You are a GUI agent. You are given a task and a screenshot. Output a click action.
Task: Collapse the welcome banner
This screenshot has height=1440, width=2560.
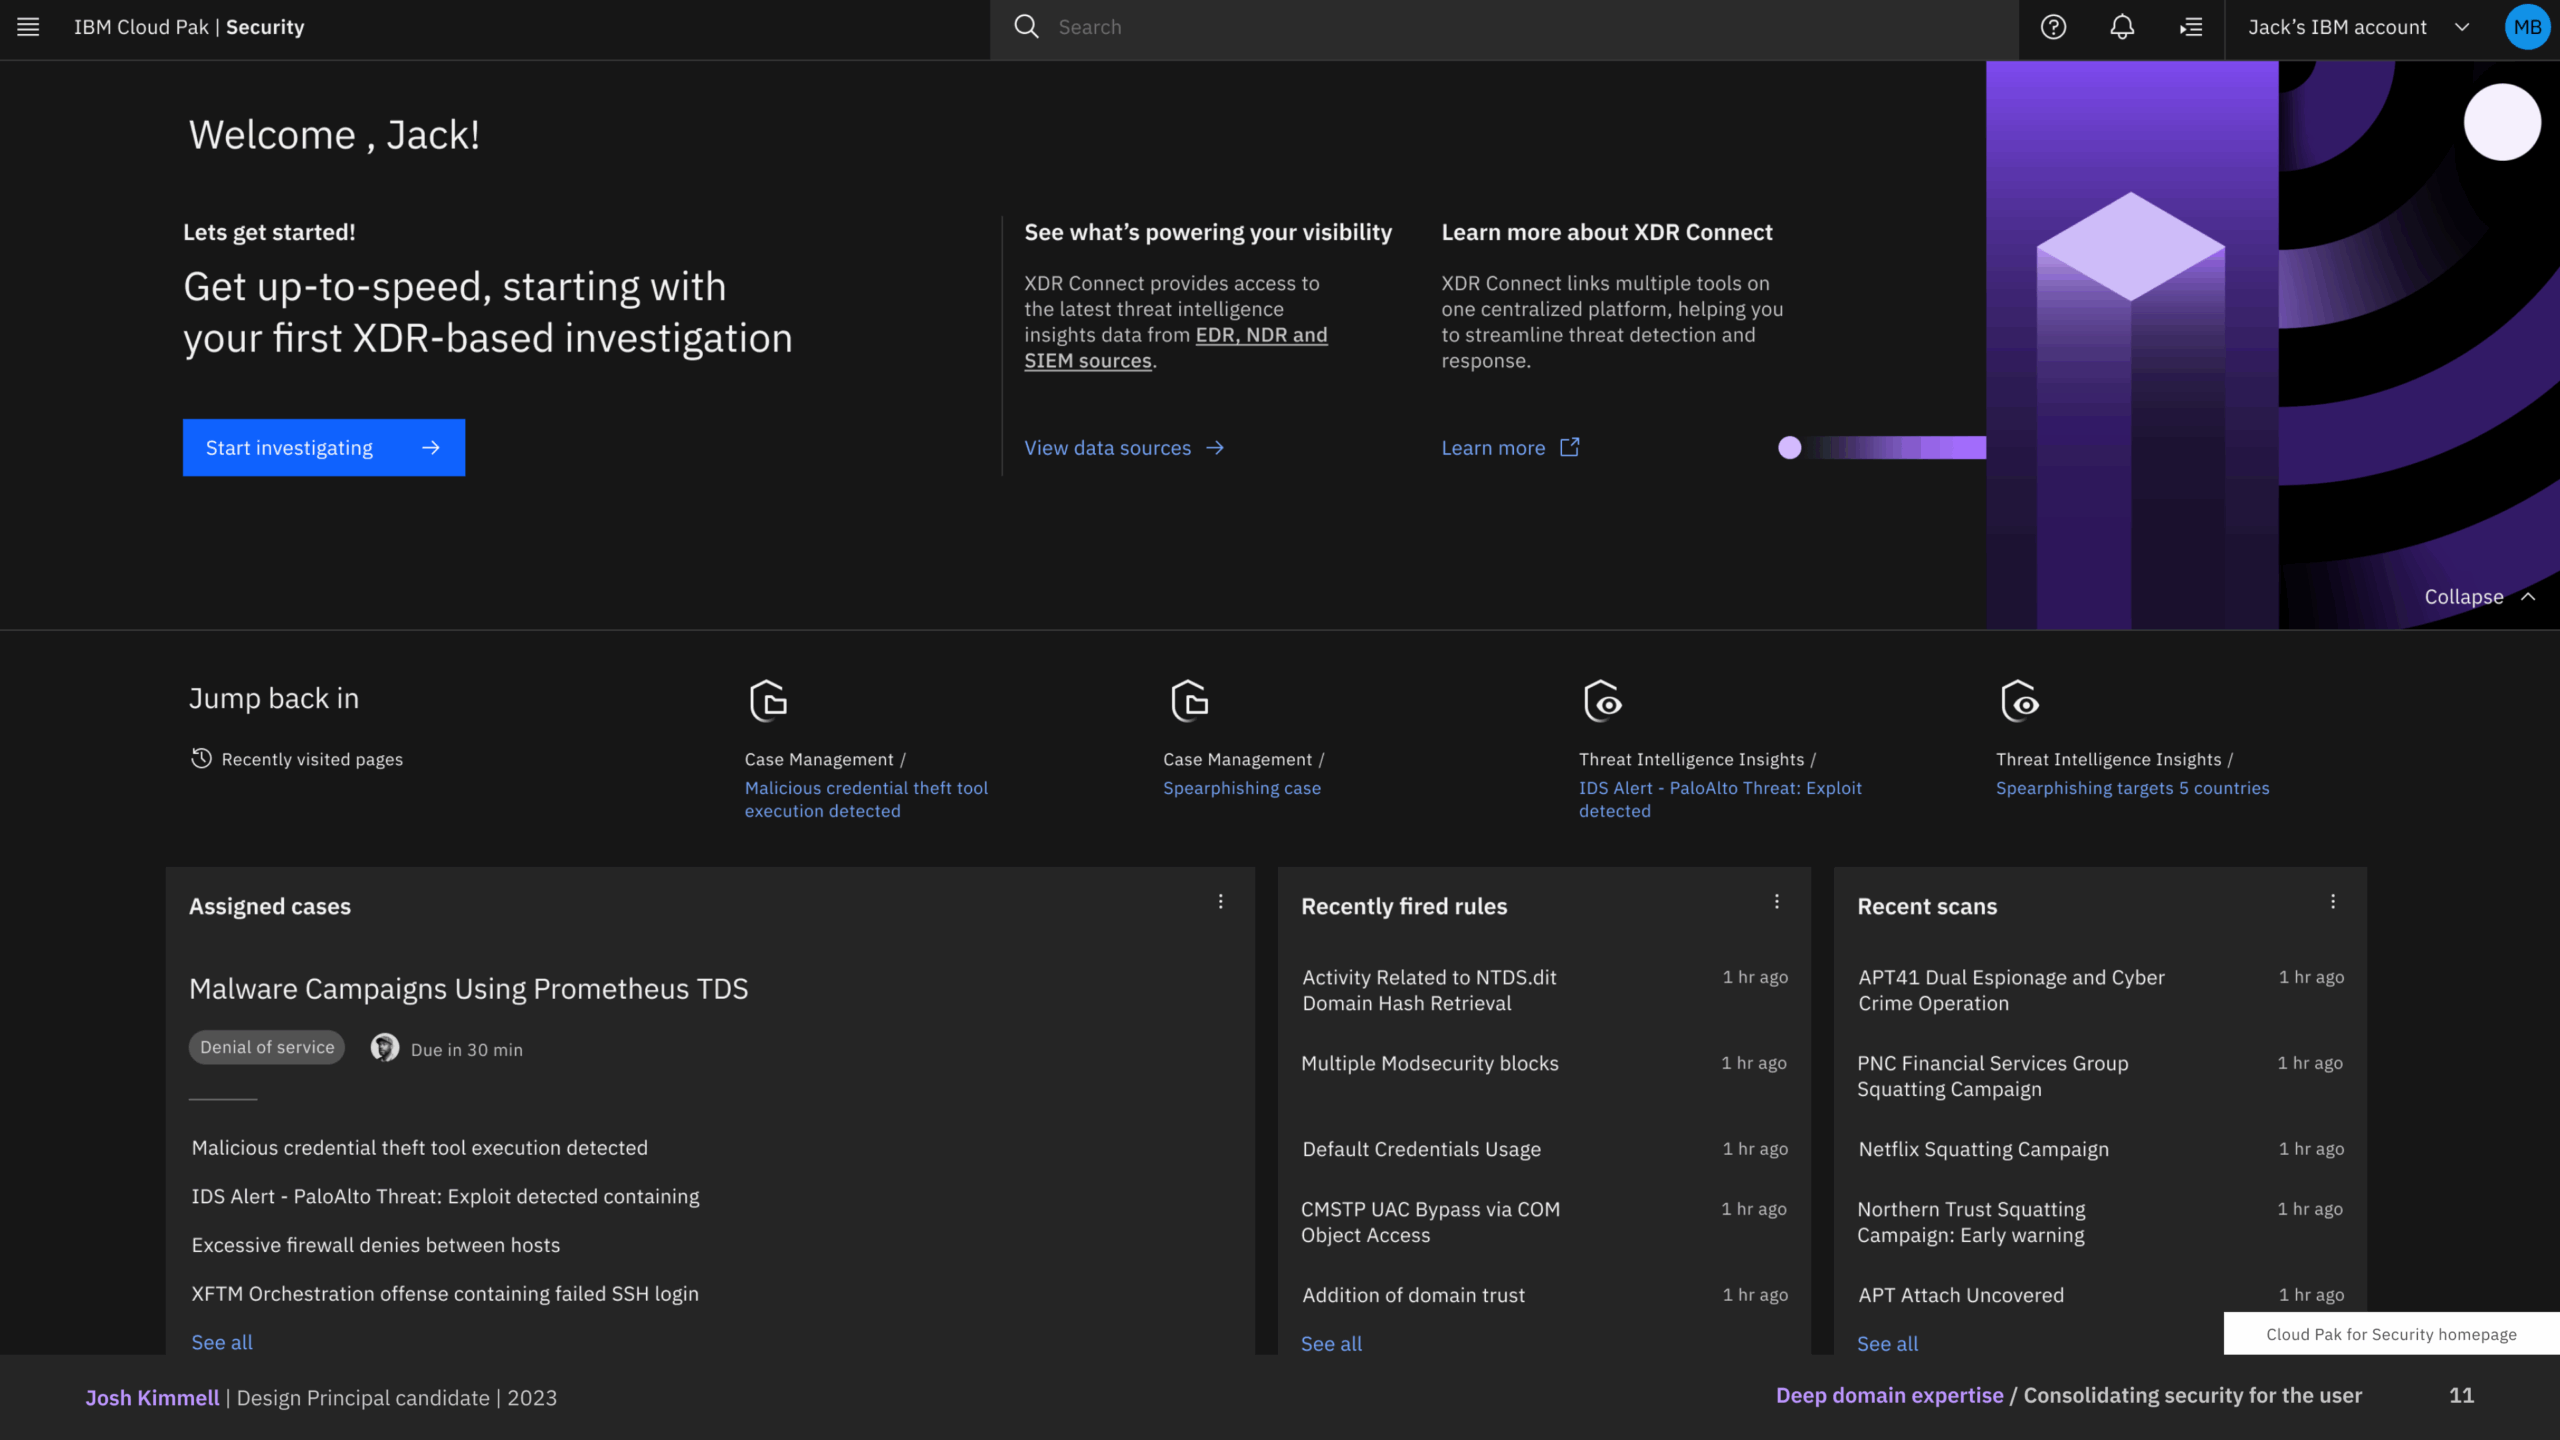click(x=2480, y=597)
